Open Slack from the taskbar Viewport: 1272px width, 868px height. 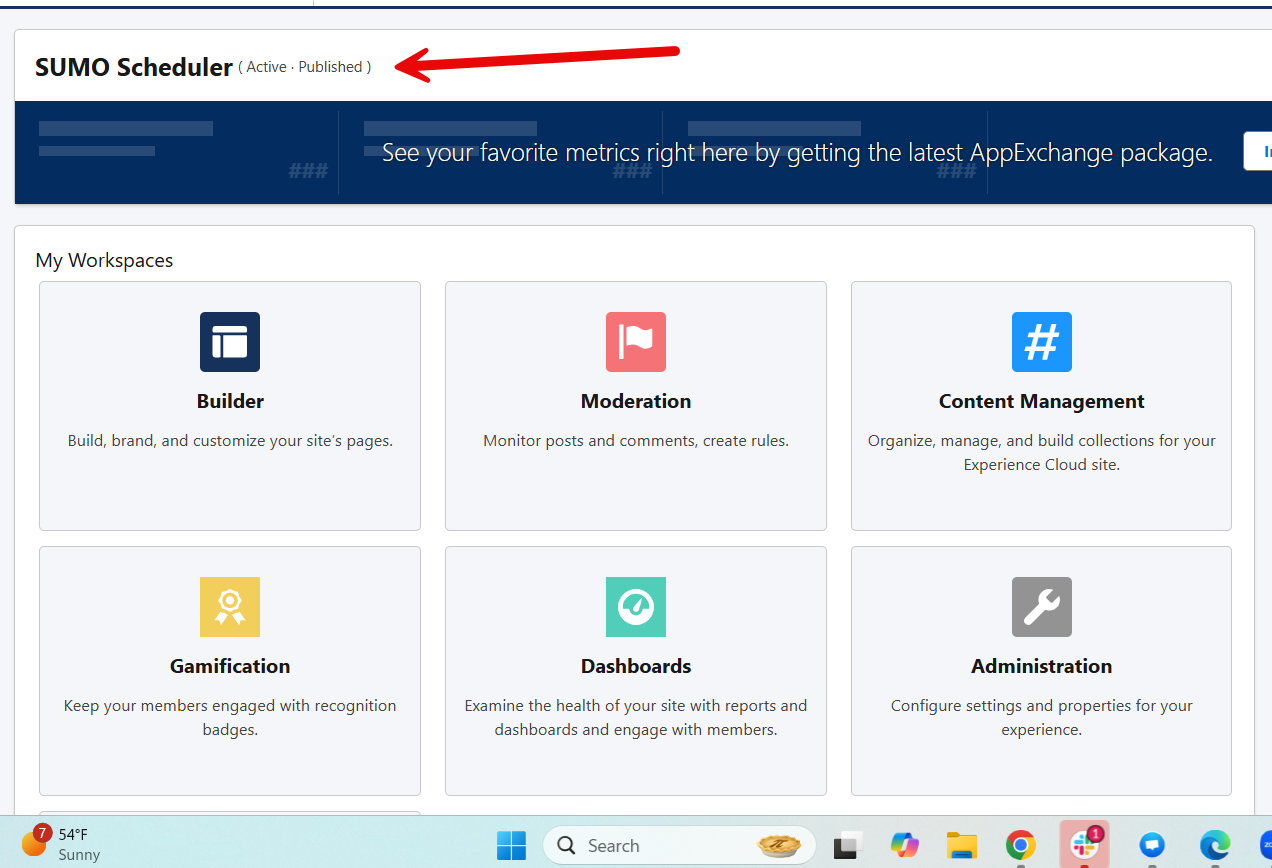click(1084, 845)
